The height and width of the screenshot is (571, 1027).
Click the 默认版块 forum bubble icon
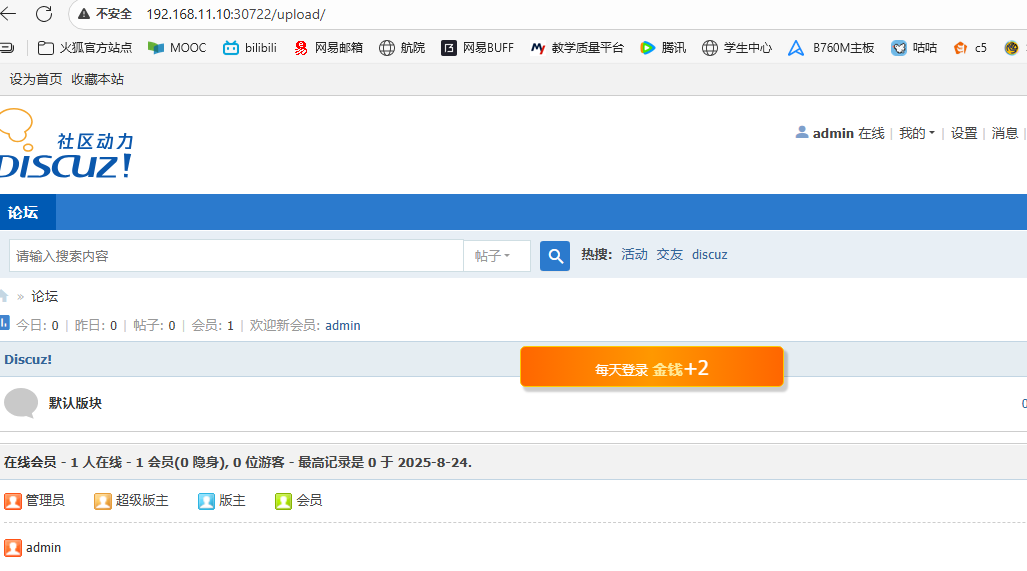[21, 403]
